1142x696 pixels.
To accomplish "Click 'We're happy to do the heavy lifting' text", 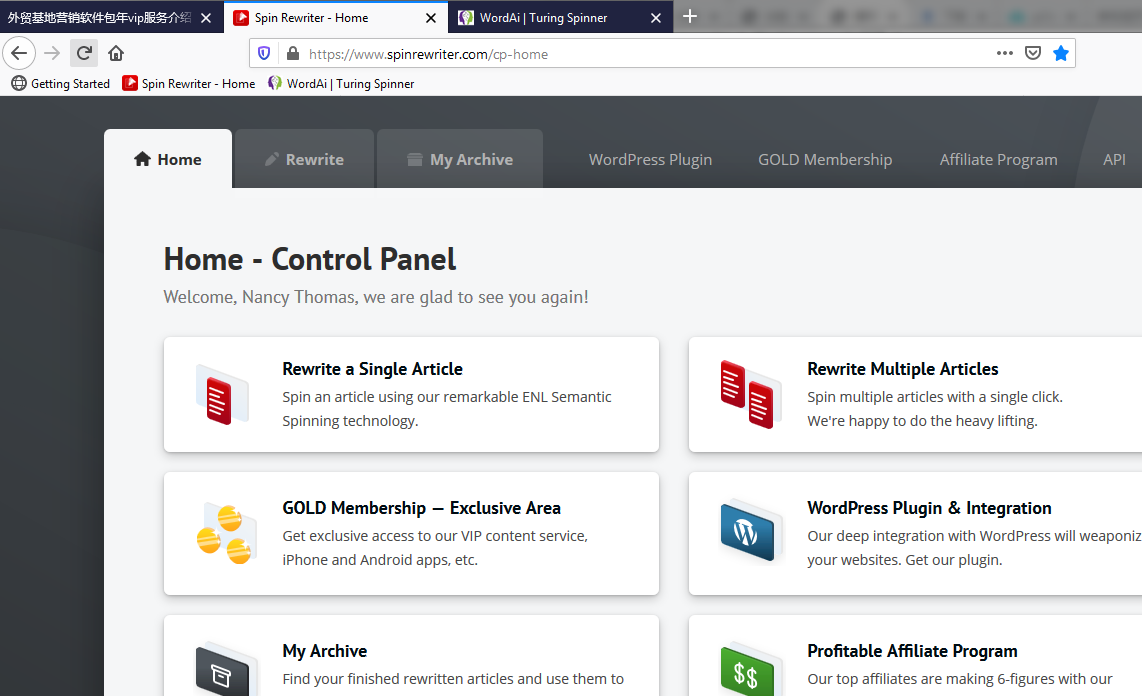I will (x=922, y=421).
